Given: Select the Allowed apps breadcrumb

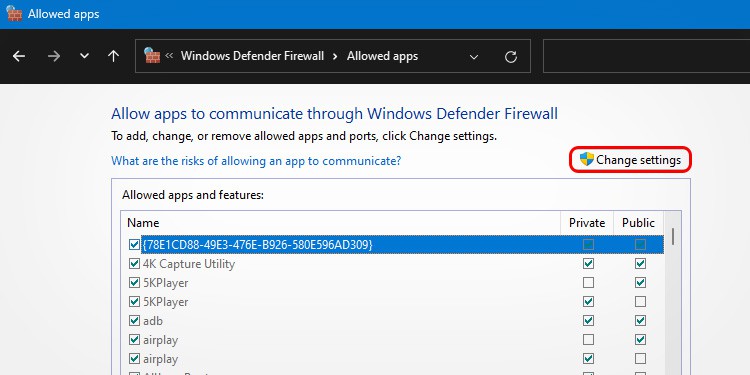Looking at the screenshot, I should 382,56.
